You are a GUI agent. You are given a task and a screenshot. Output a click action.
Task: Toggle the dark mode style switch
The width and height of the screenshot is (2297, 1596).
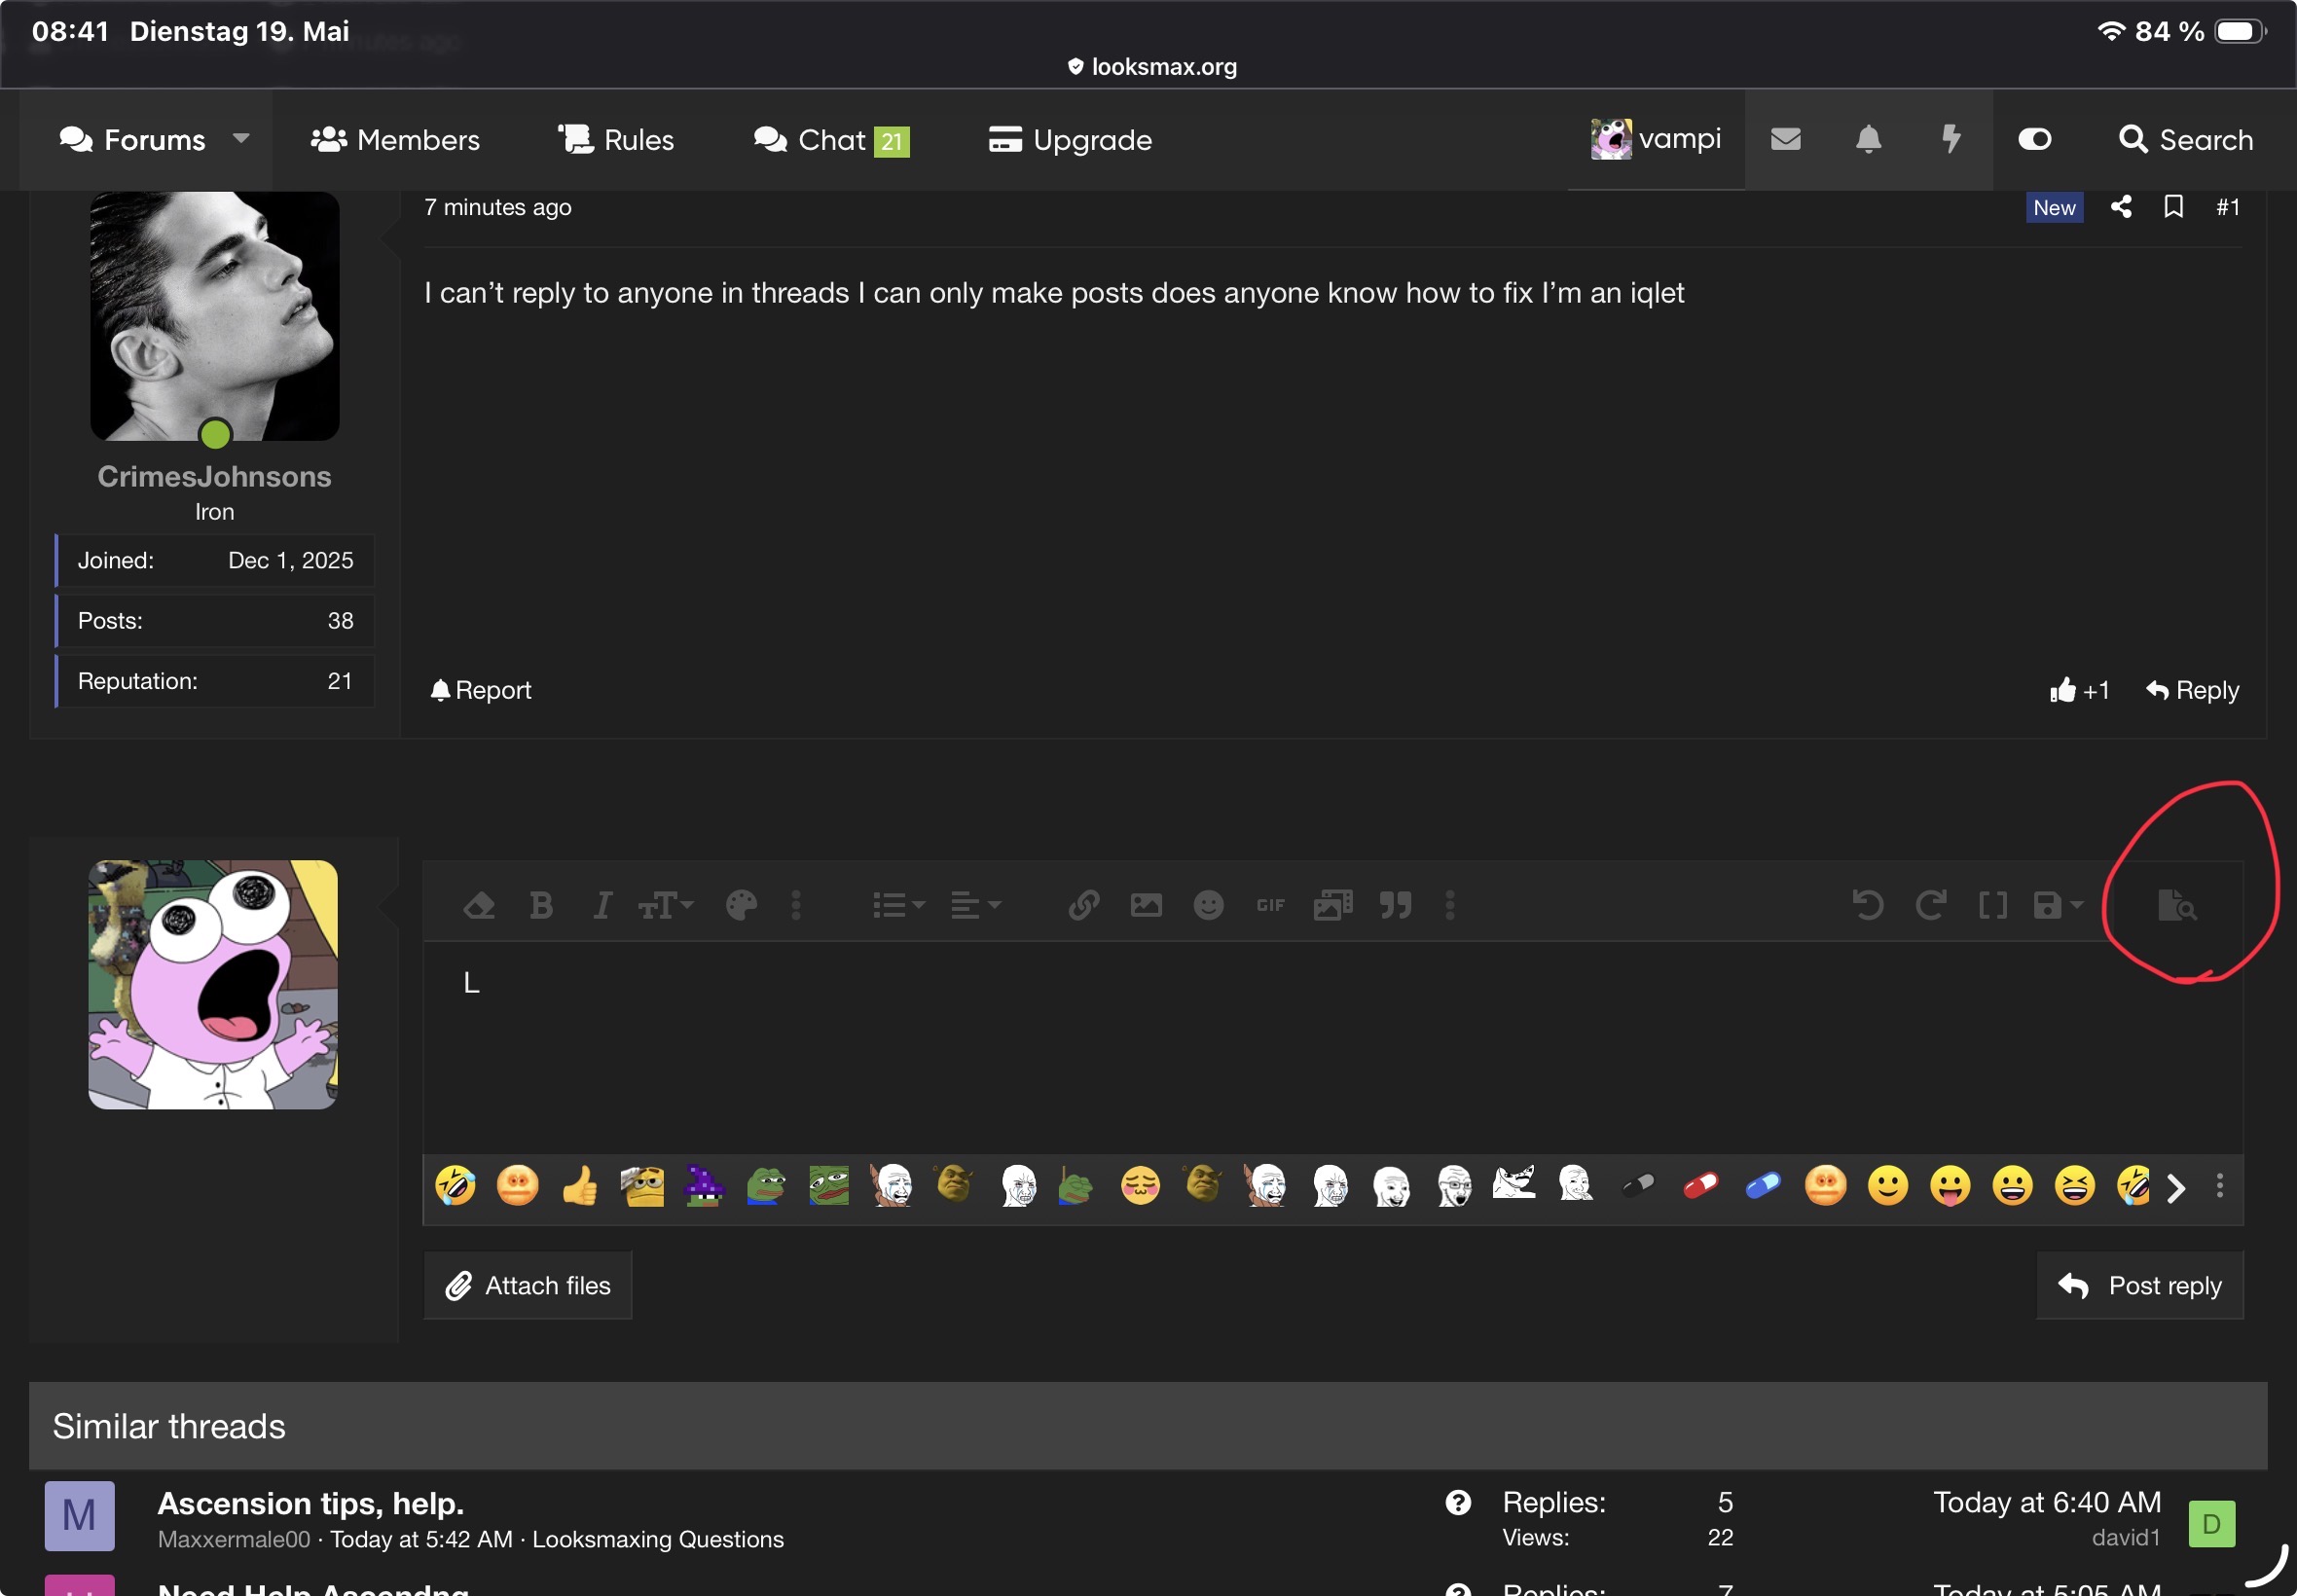[2035, 139]
